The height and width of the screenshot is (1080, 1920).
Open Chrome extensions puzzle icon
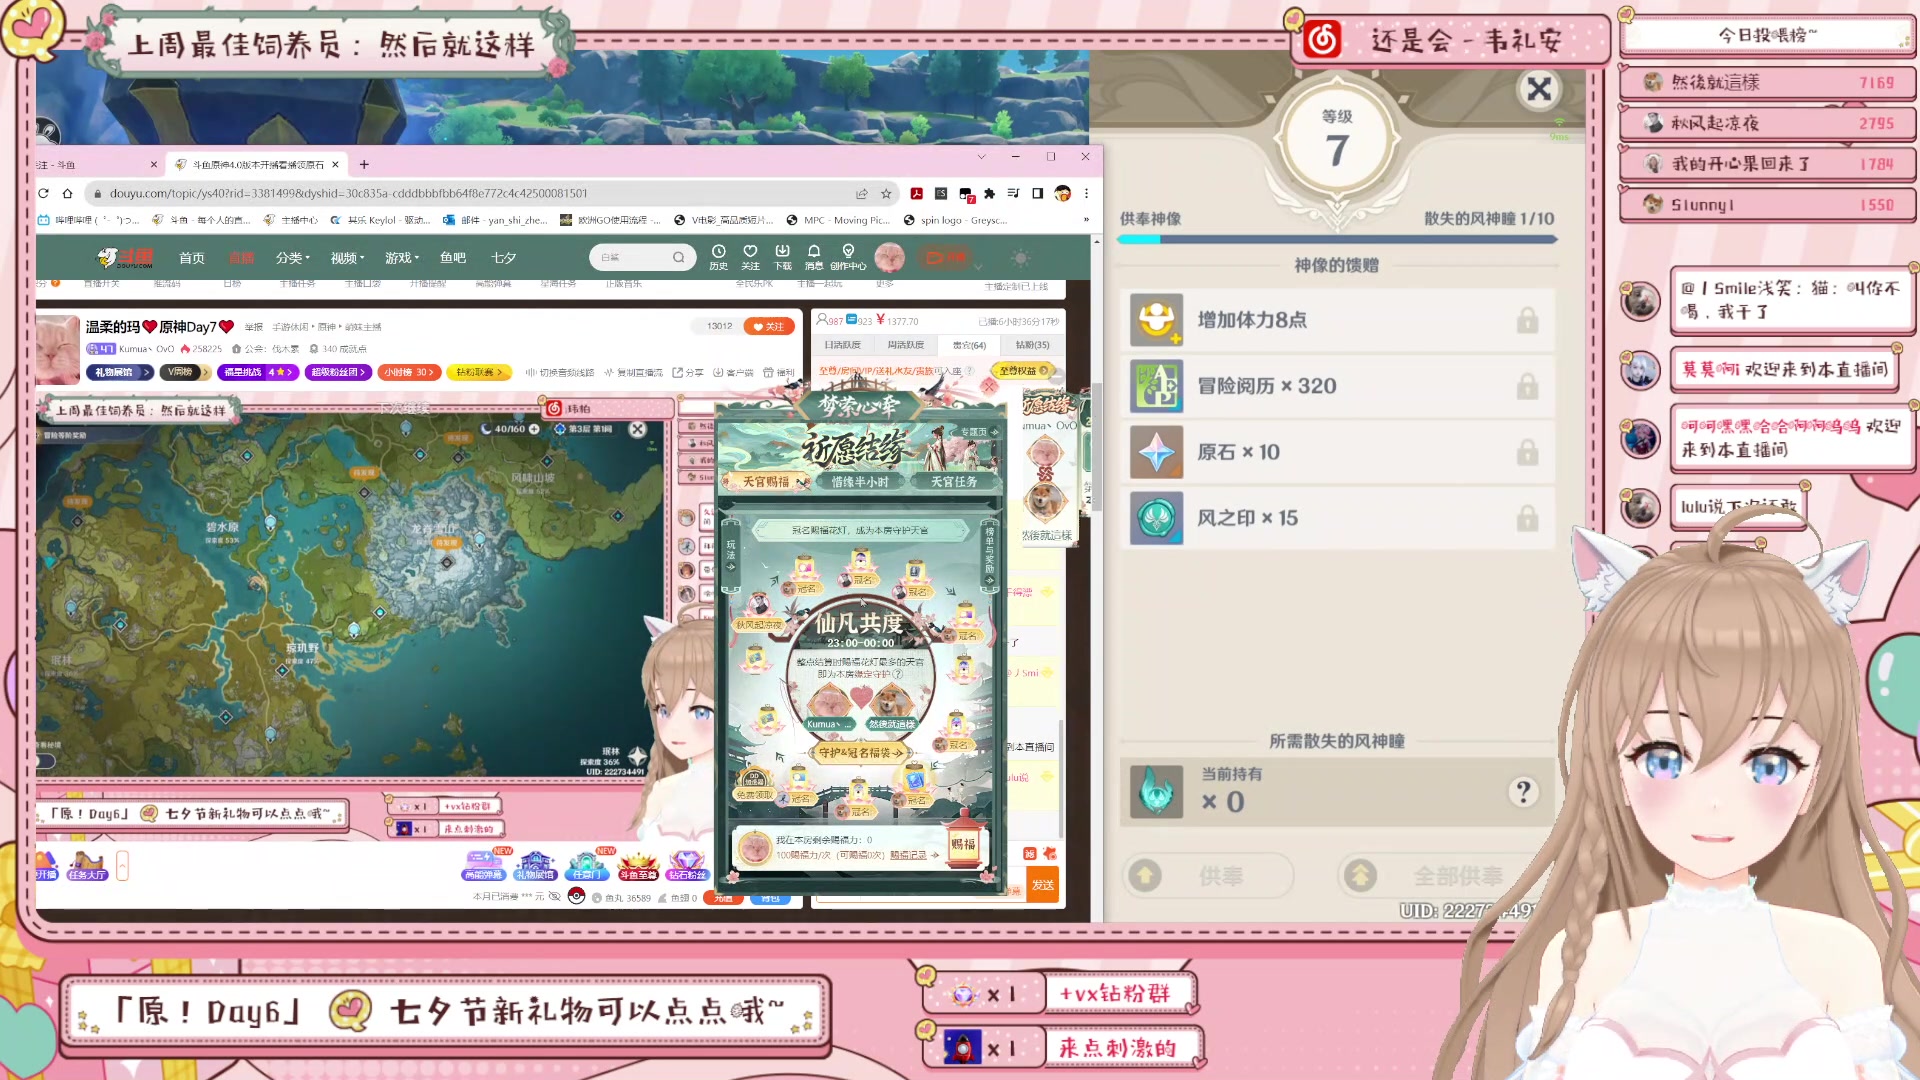pos(989,193)
